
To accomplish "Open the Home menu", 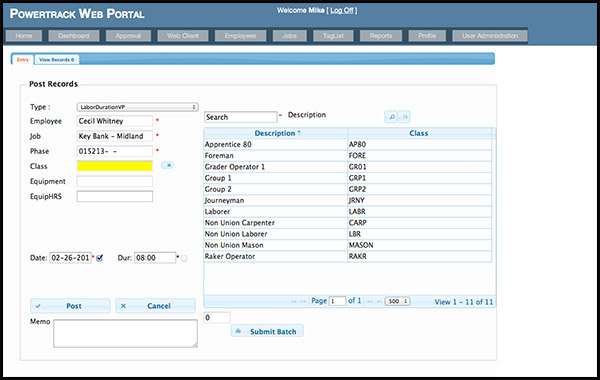I will 24,36.
